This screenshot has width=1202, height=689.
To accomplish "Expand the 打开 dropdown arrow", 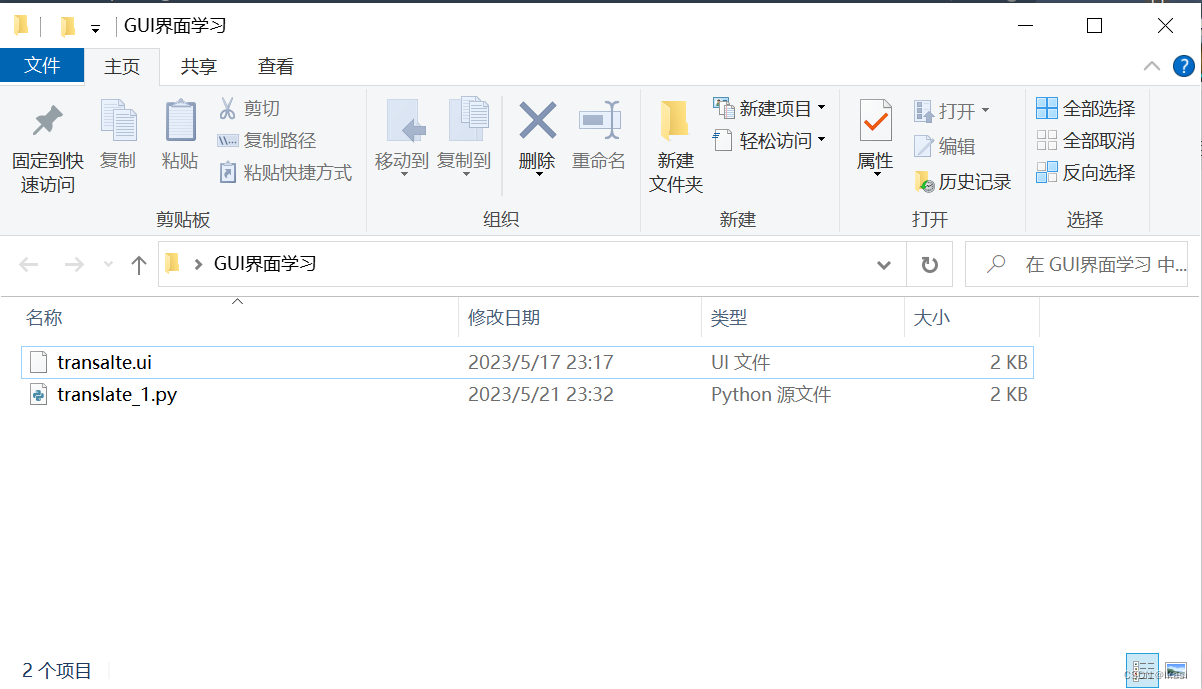I will (x=986, y=110).
